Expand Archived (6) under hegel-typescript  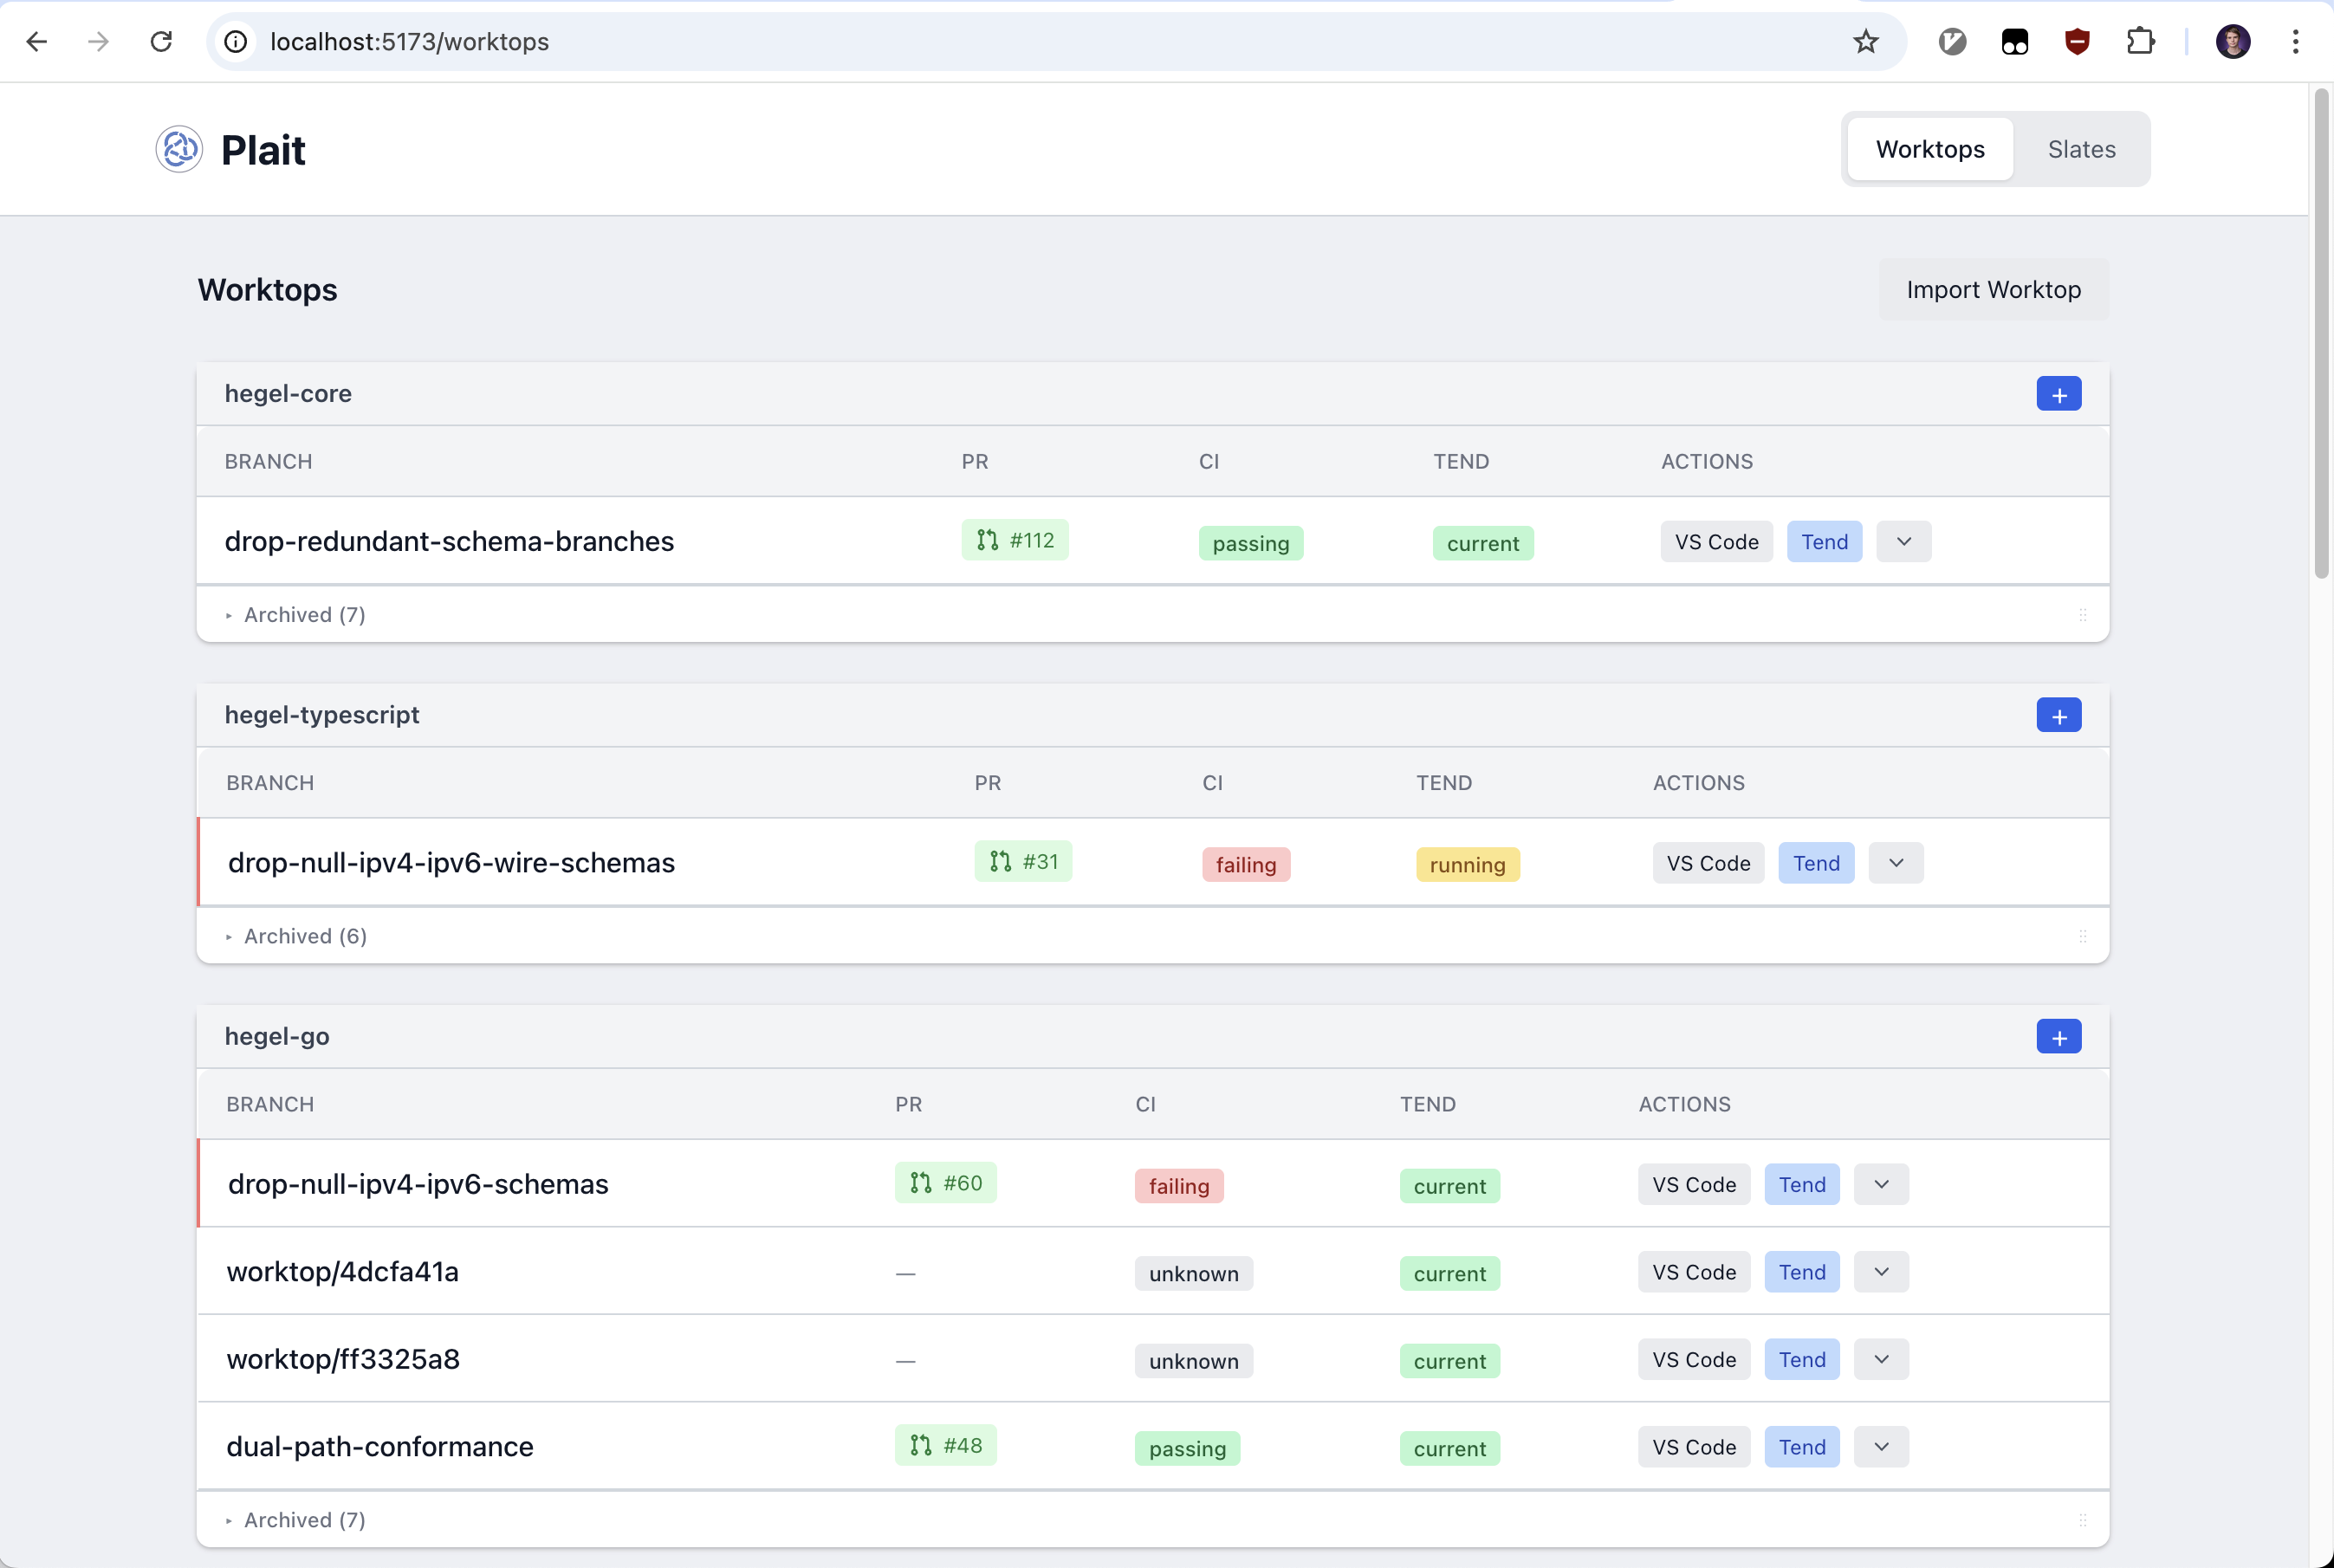pyautogui.click(x=305, y=936)
